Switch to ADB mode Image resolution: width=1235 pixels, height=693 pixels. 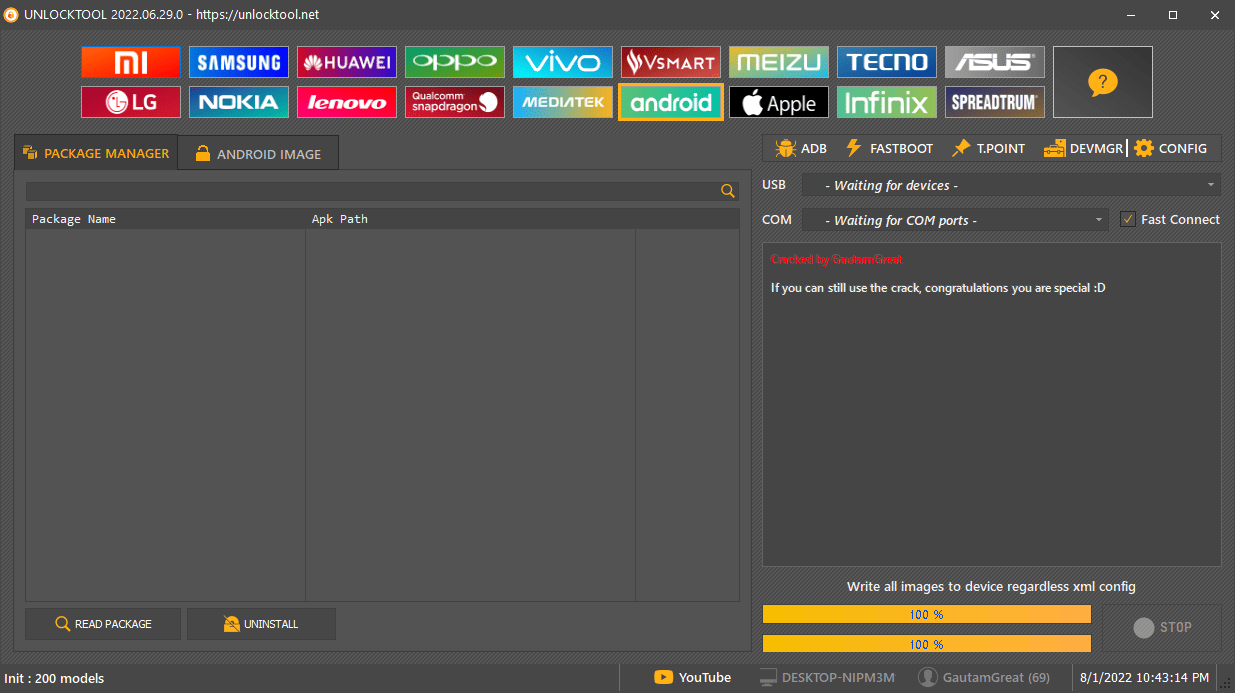click(x=800, y=147)
